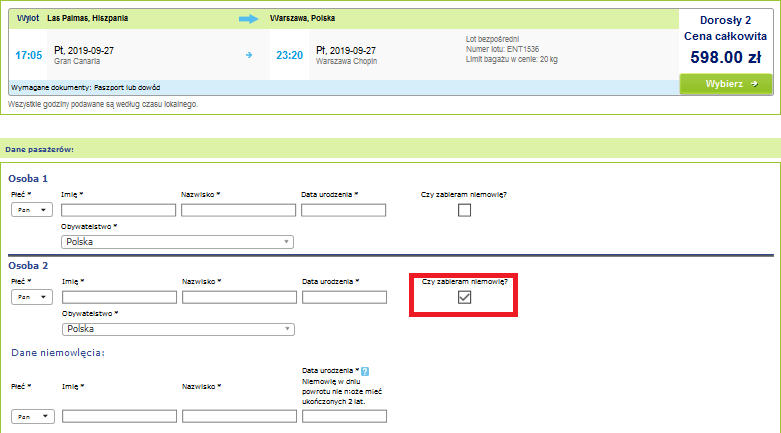Expand Obywatelstwo dropdown for Osoba 2
781x433 pixels.
(178, 329)
